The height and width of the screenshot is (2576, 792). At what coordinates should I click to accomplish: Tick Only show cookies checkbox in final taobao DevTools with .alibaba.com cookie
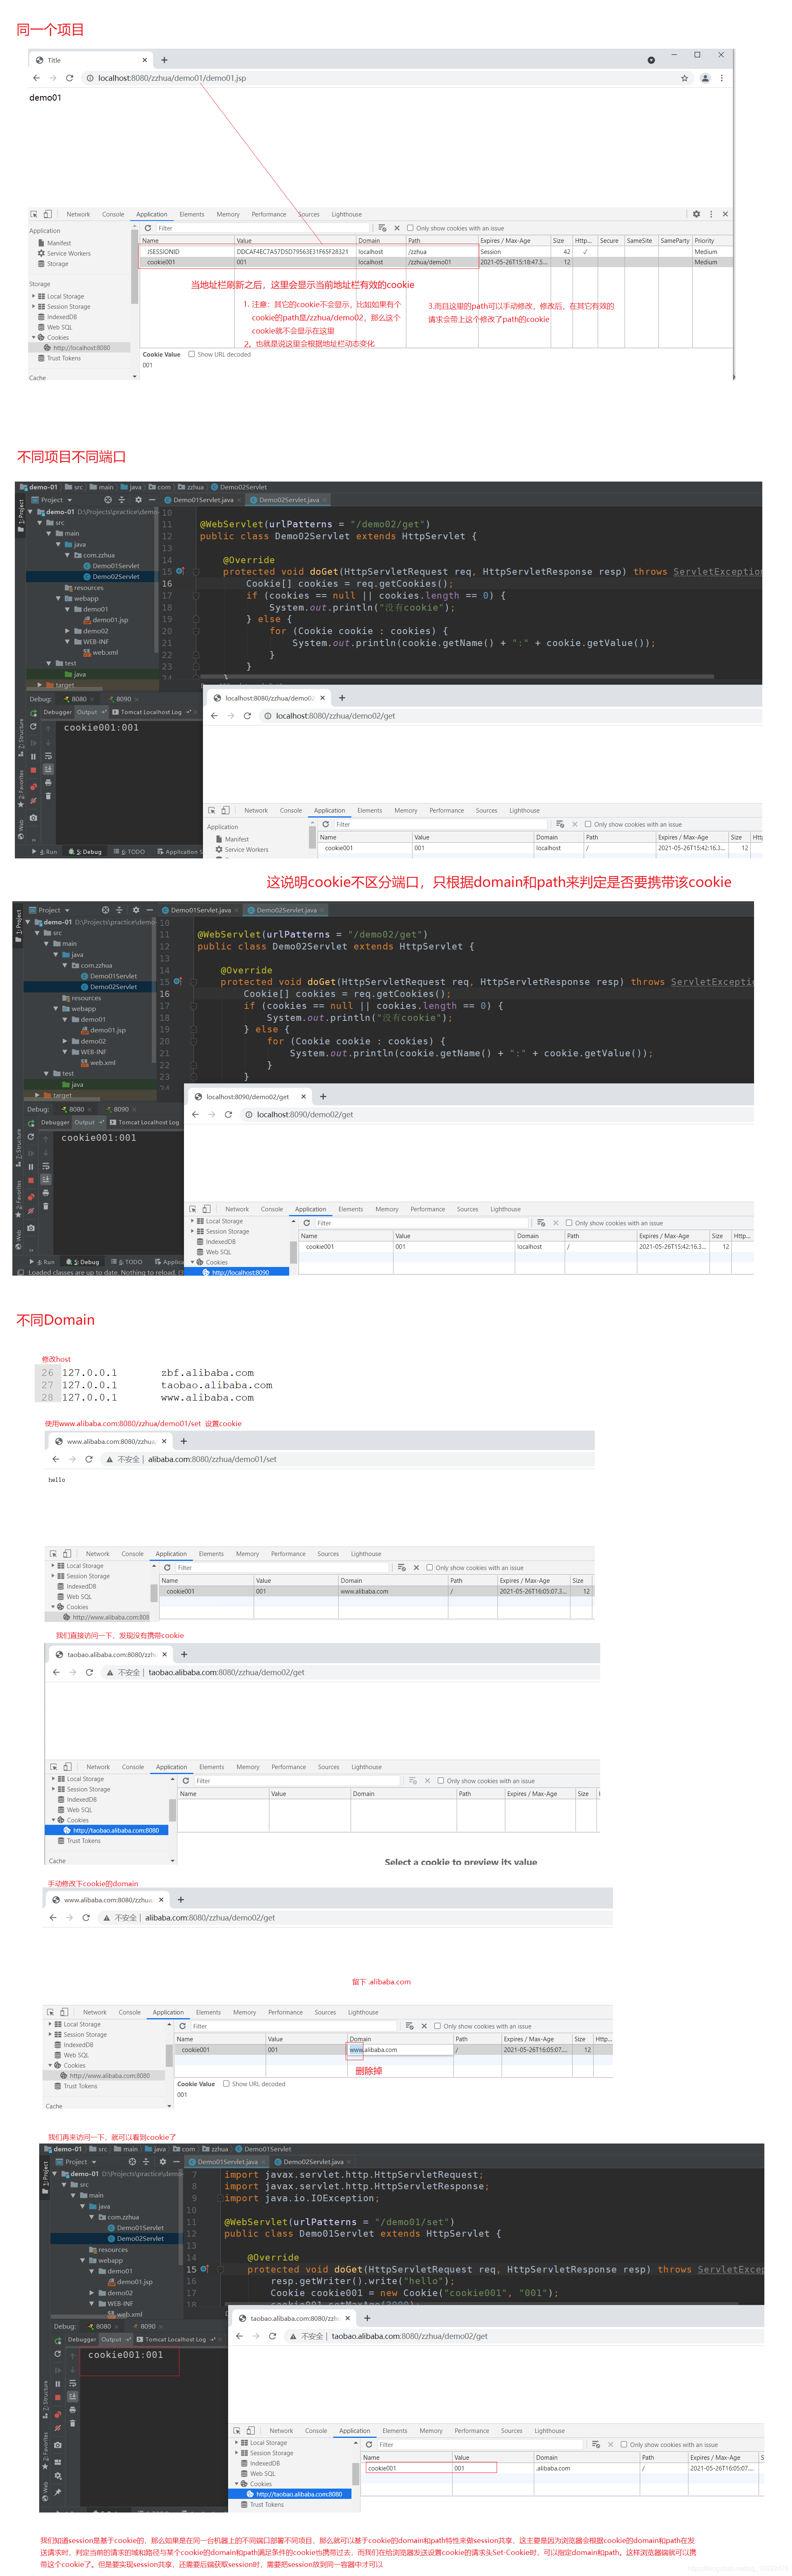[624, 2444]
